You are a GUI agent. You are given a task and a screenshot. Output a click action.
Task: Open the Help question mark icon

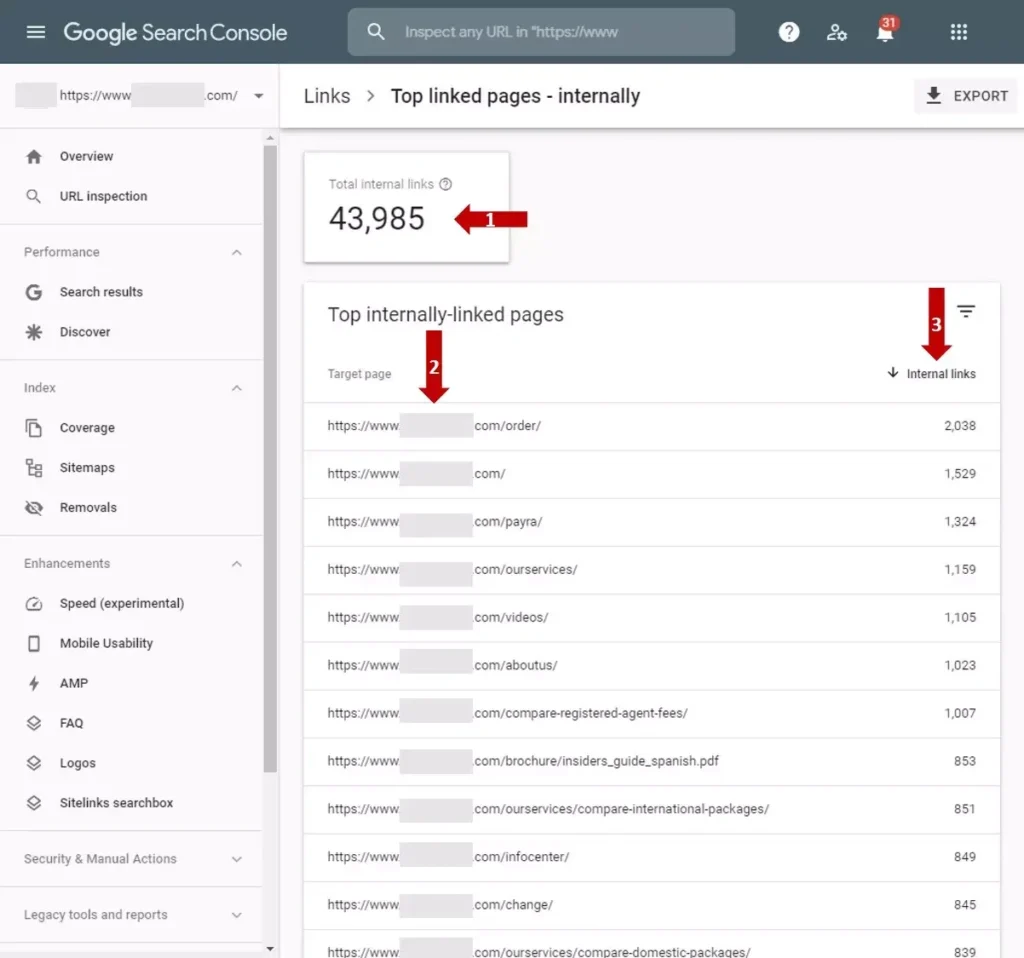[x=789, y=32]
